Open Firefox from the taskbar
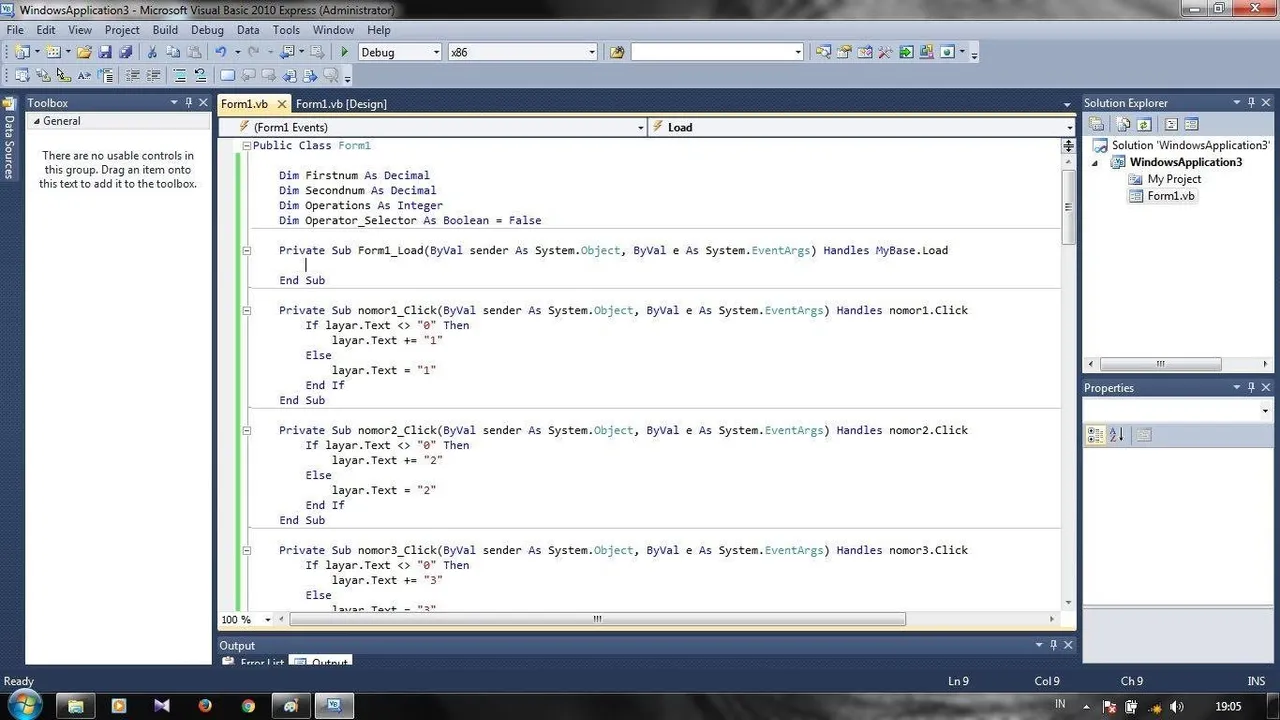 point(205,706)
